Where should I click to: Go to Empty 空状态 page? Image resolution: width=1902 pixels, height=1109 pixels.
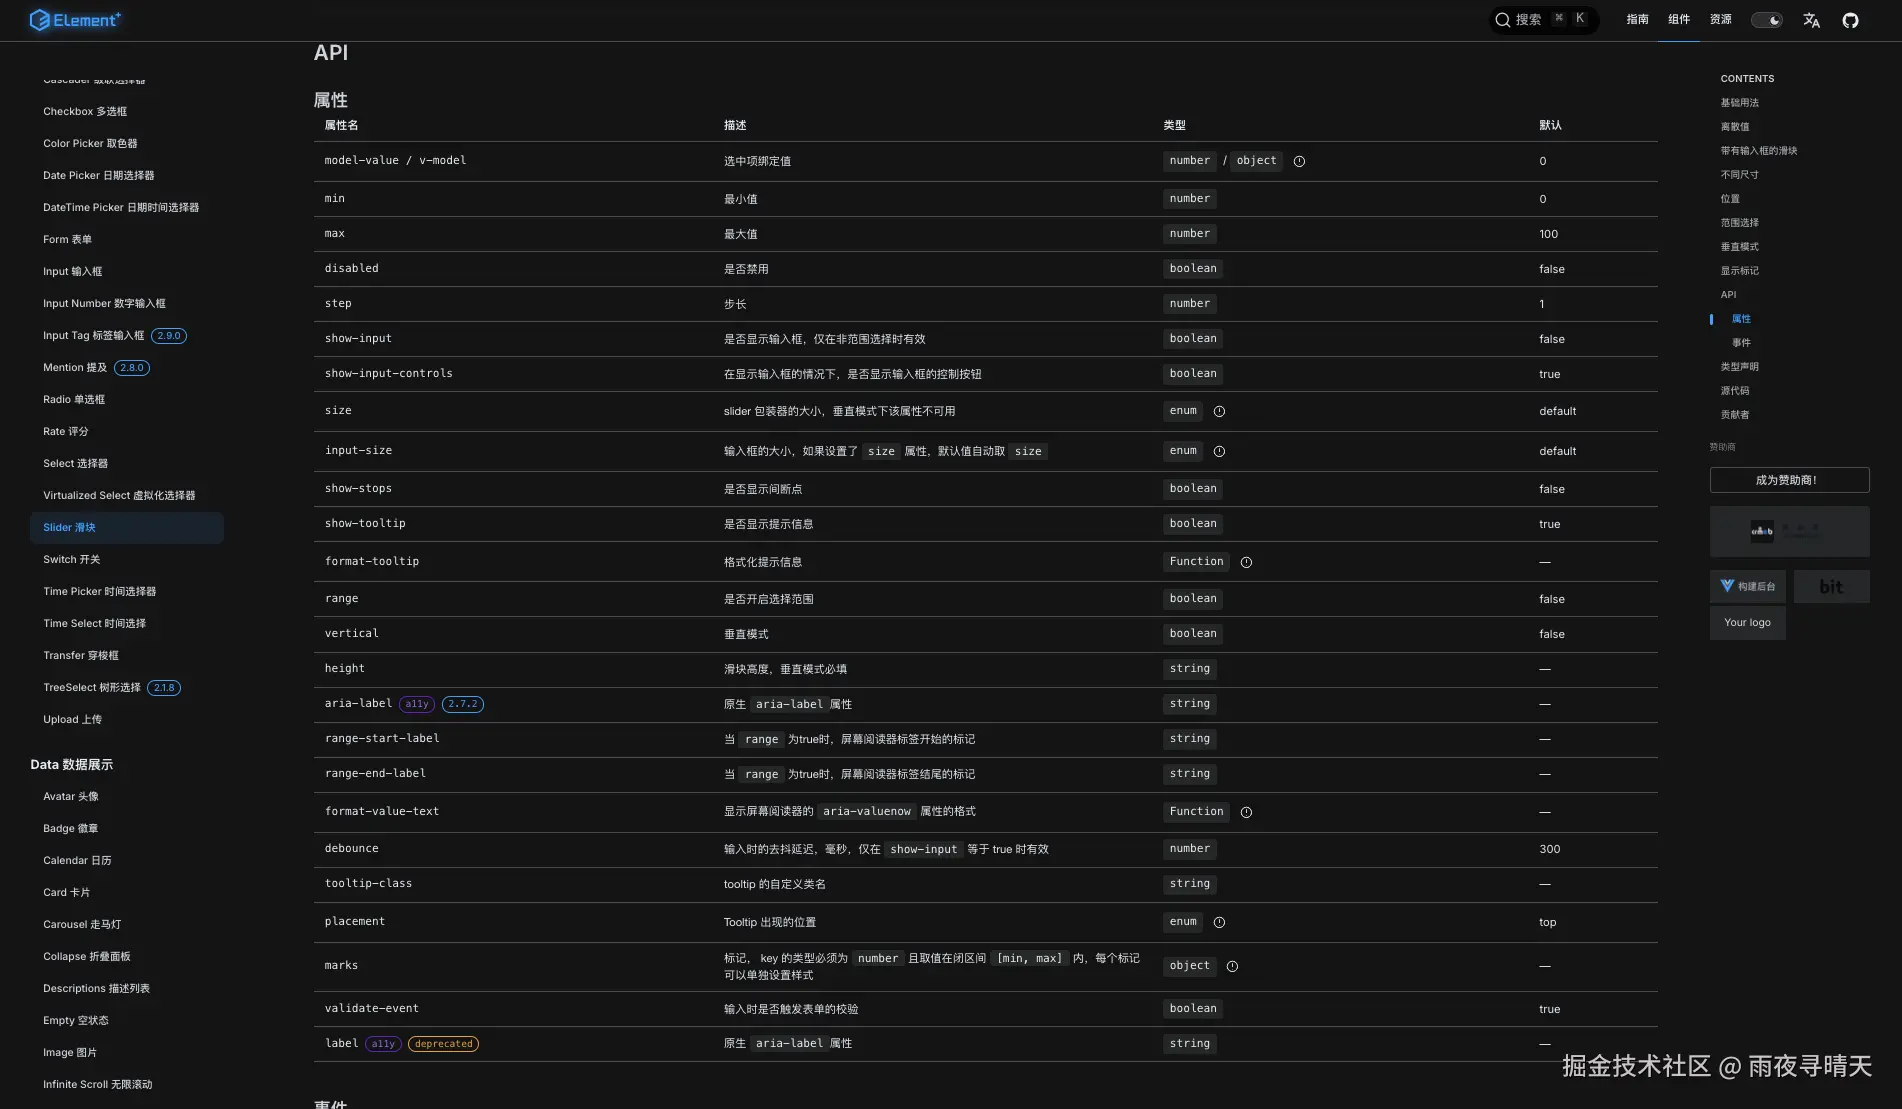76,1021
